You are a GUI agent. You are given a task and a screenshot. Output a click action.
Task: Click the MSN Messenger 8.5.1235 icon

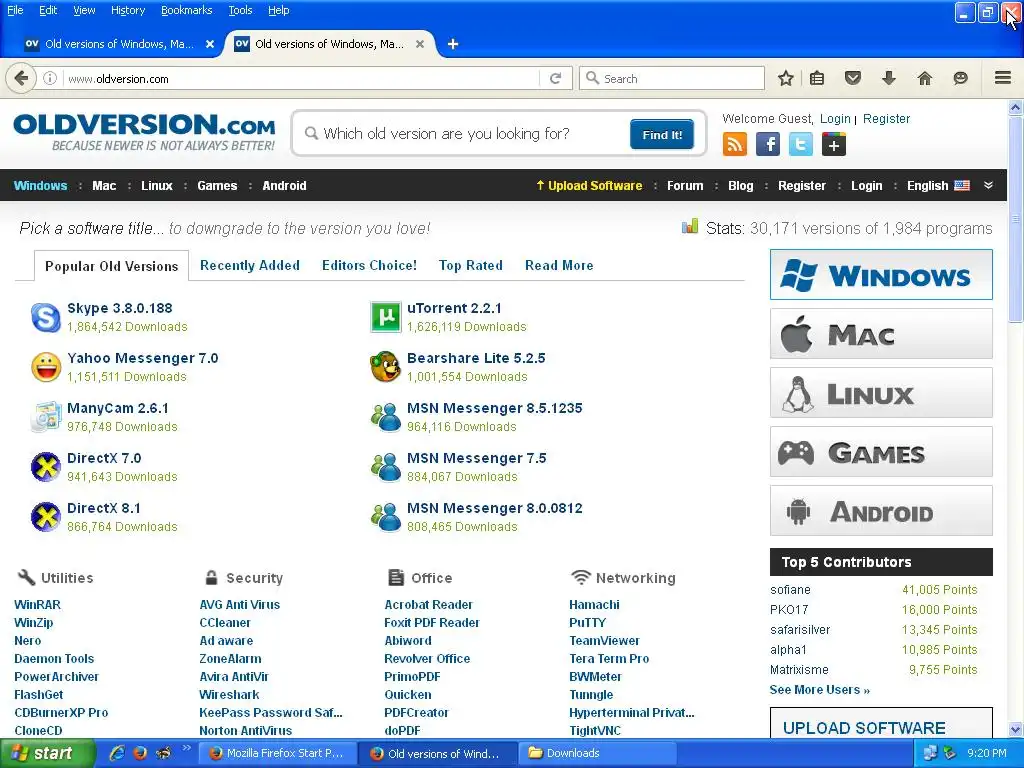point(385,417)
